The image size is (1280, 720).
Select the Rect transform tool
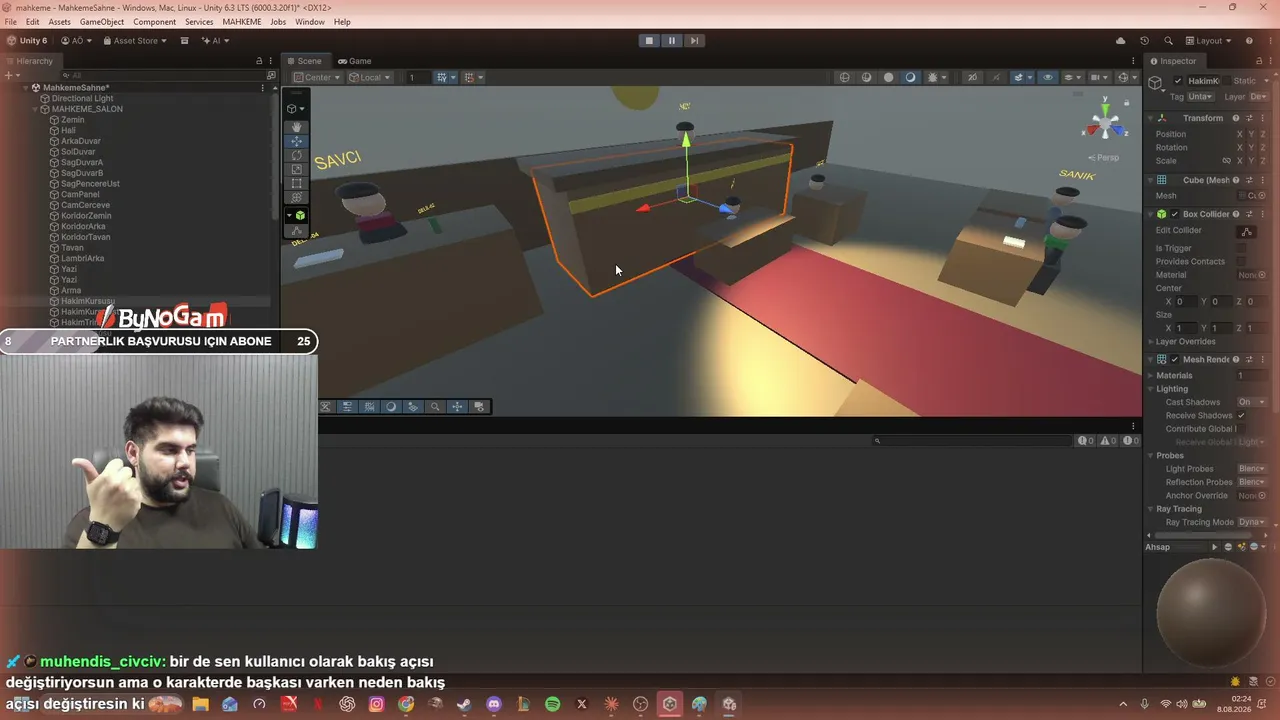(297, 183)
